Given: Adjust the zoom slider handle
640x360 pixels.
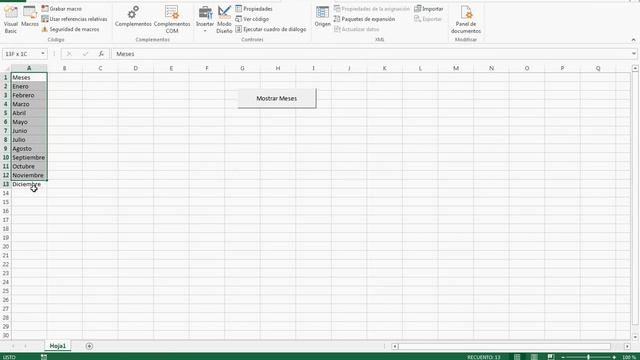Looking at the screenshot, I should [x=588, y=357].
